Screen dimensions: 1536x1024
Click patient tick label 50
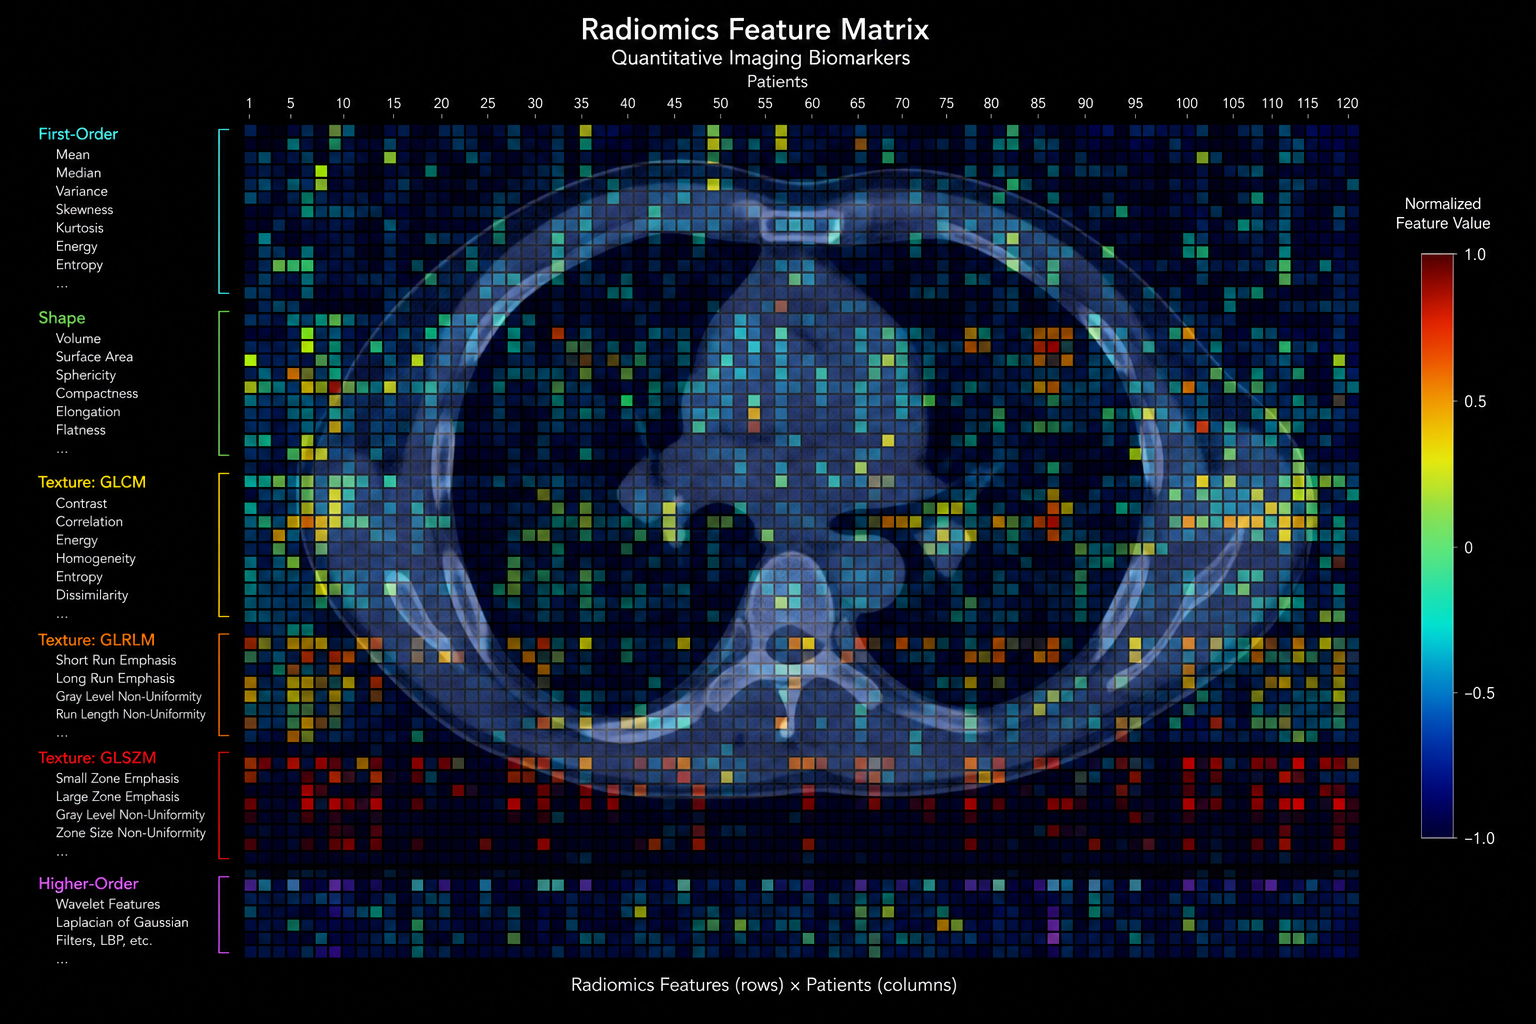[721, 103]
